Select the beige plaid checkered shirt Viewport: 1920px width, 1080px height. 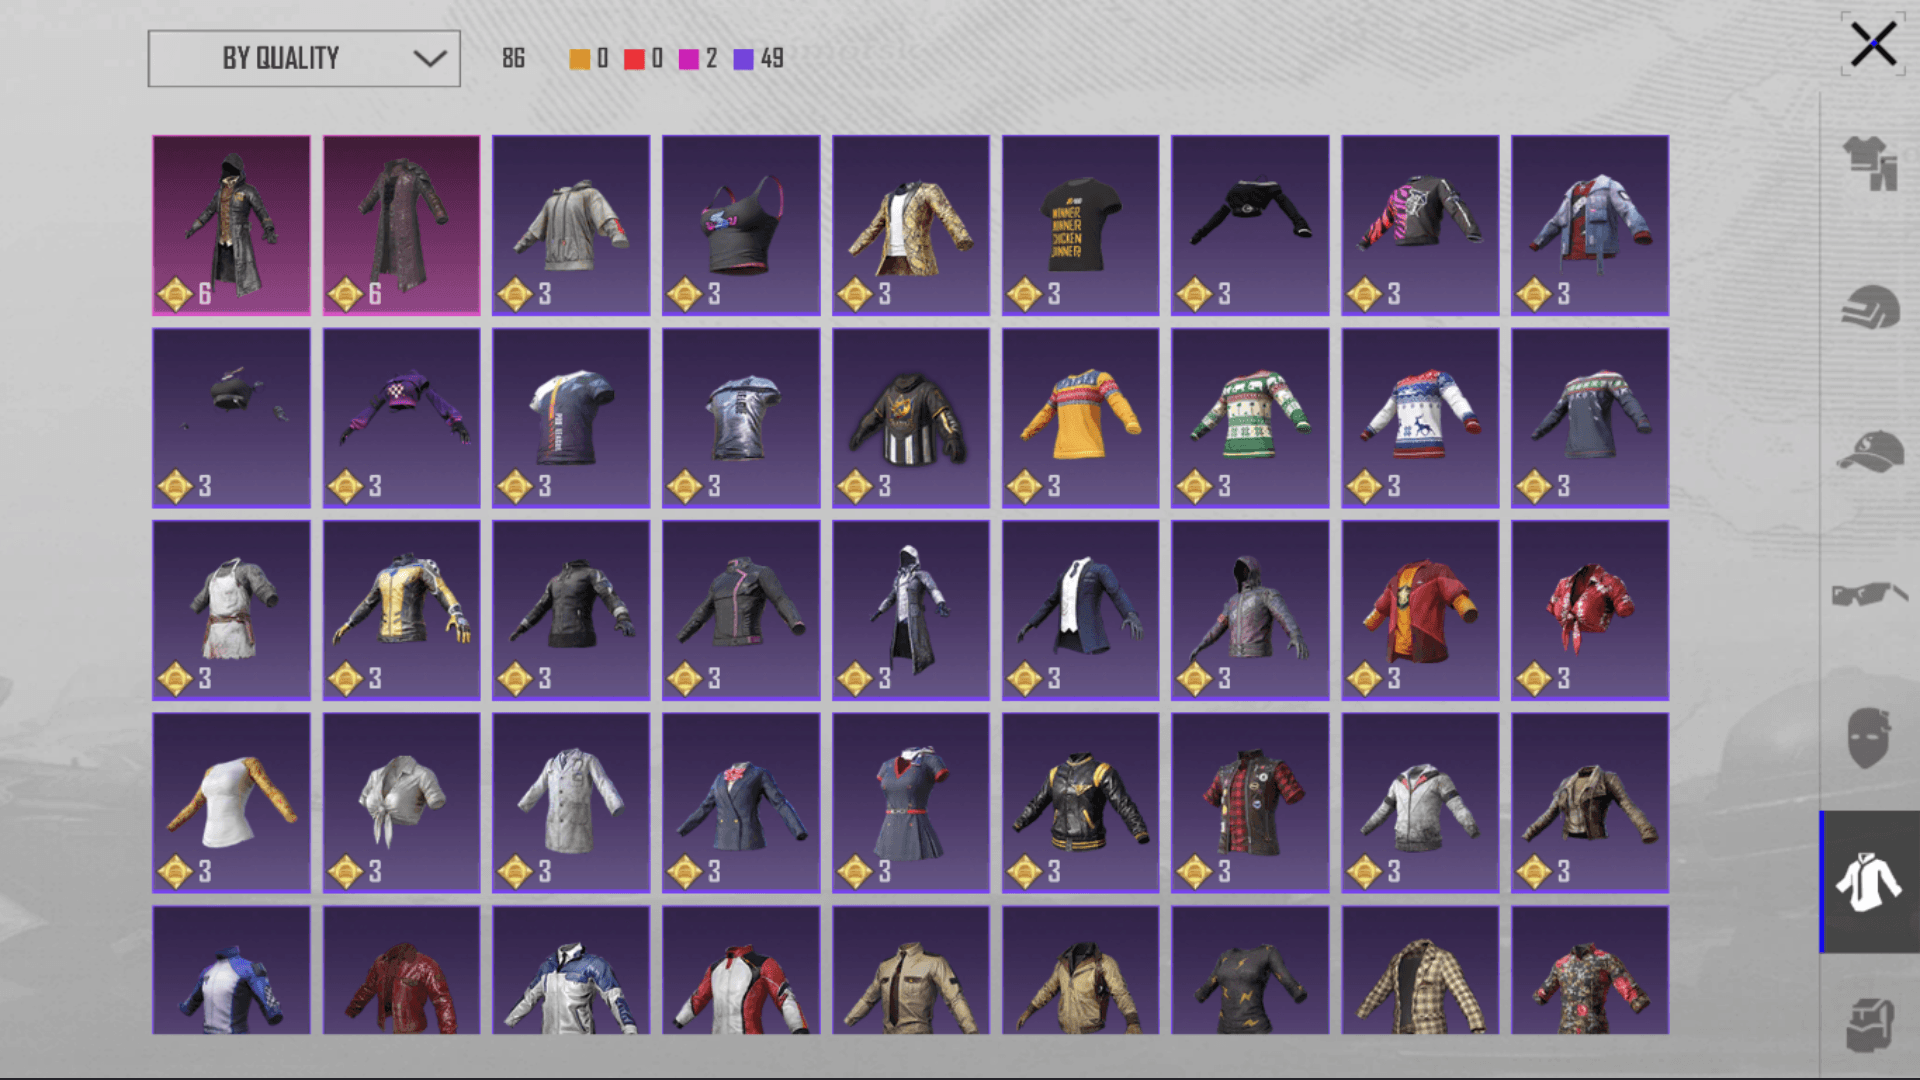1420,970
